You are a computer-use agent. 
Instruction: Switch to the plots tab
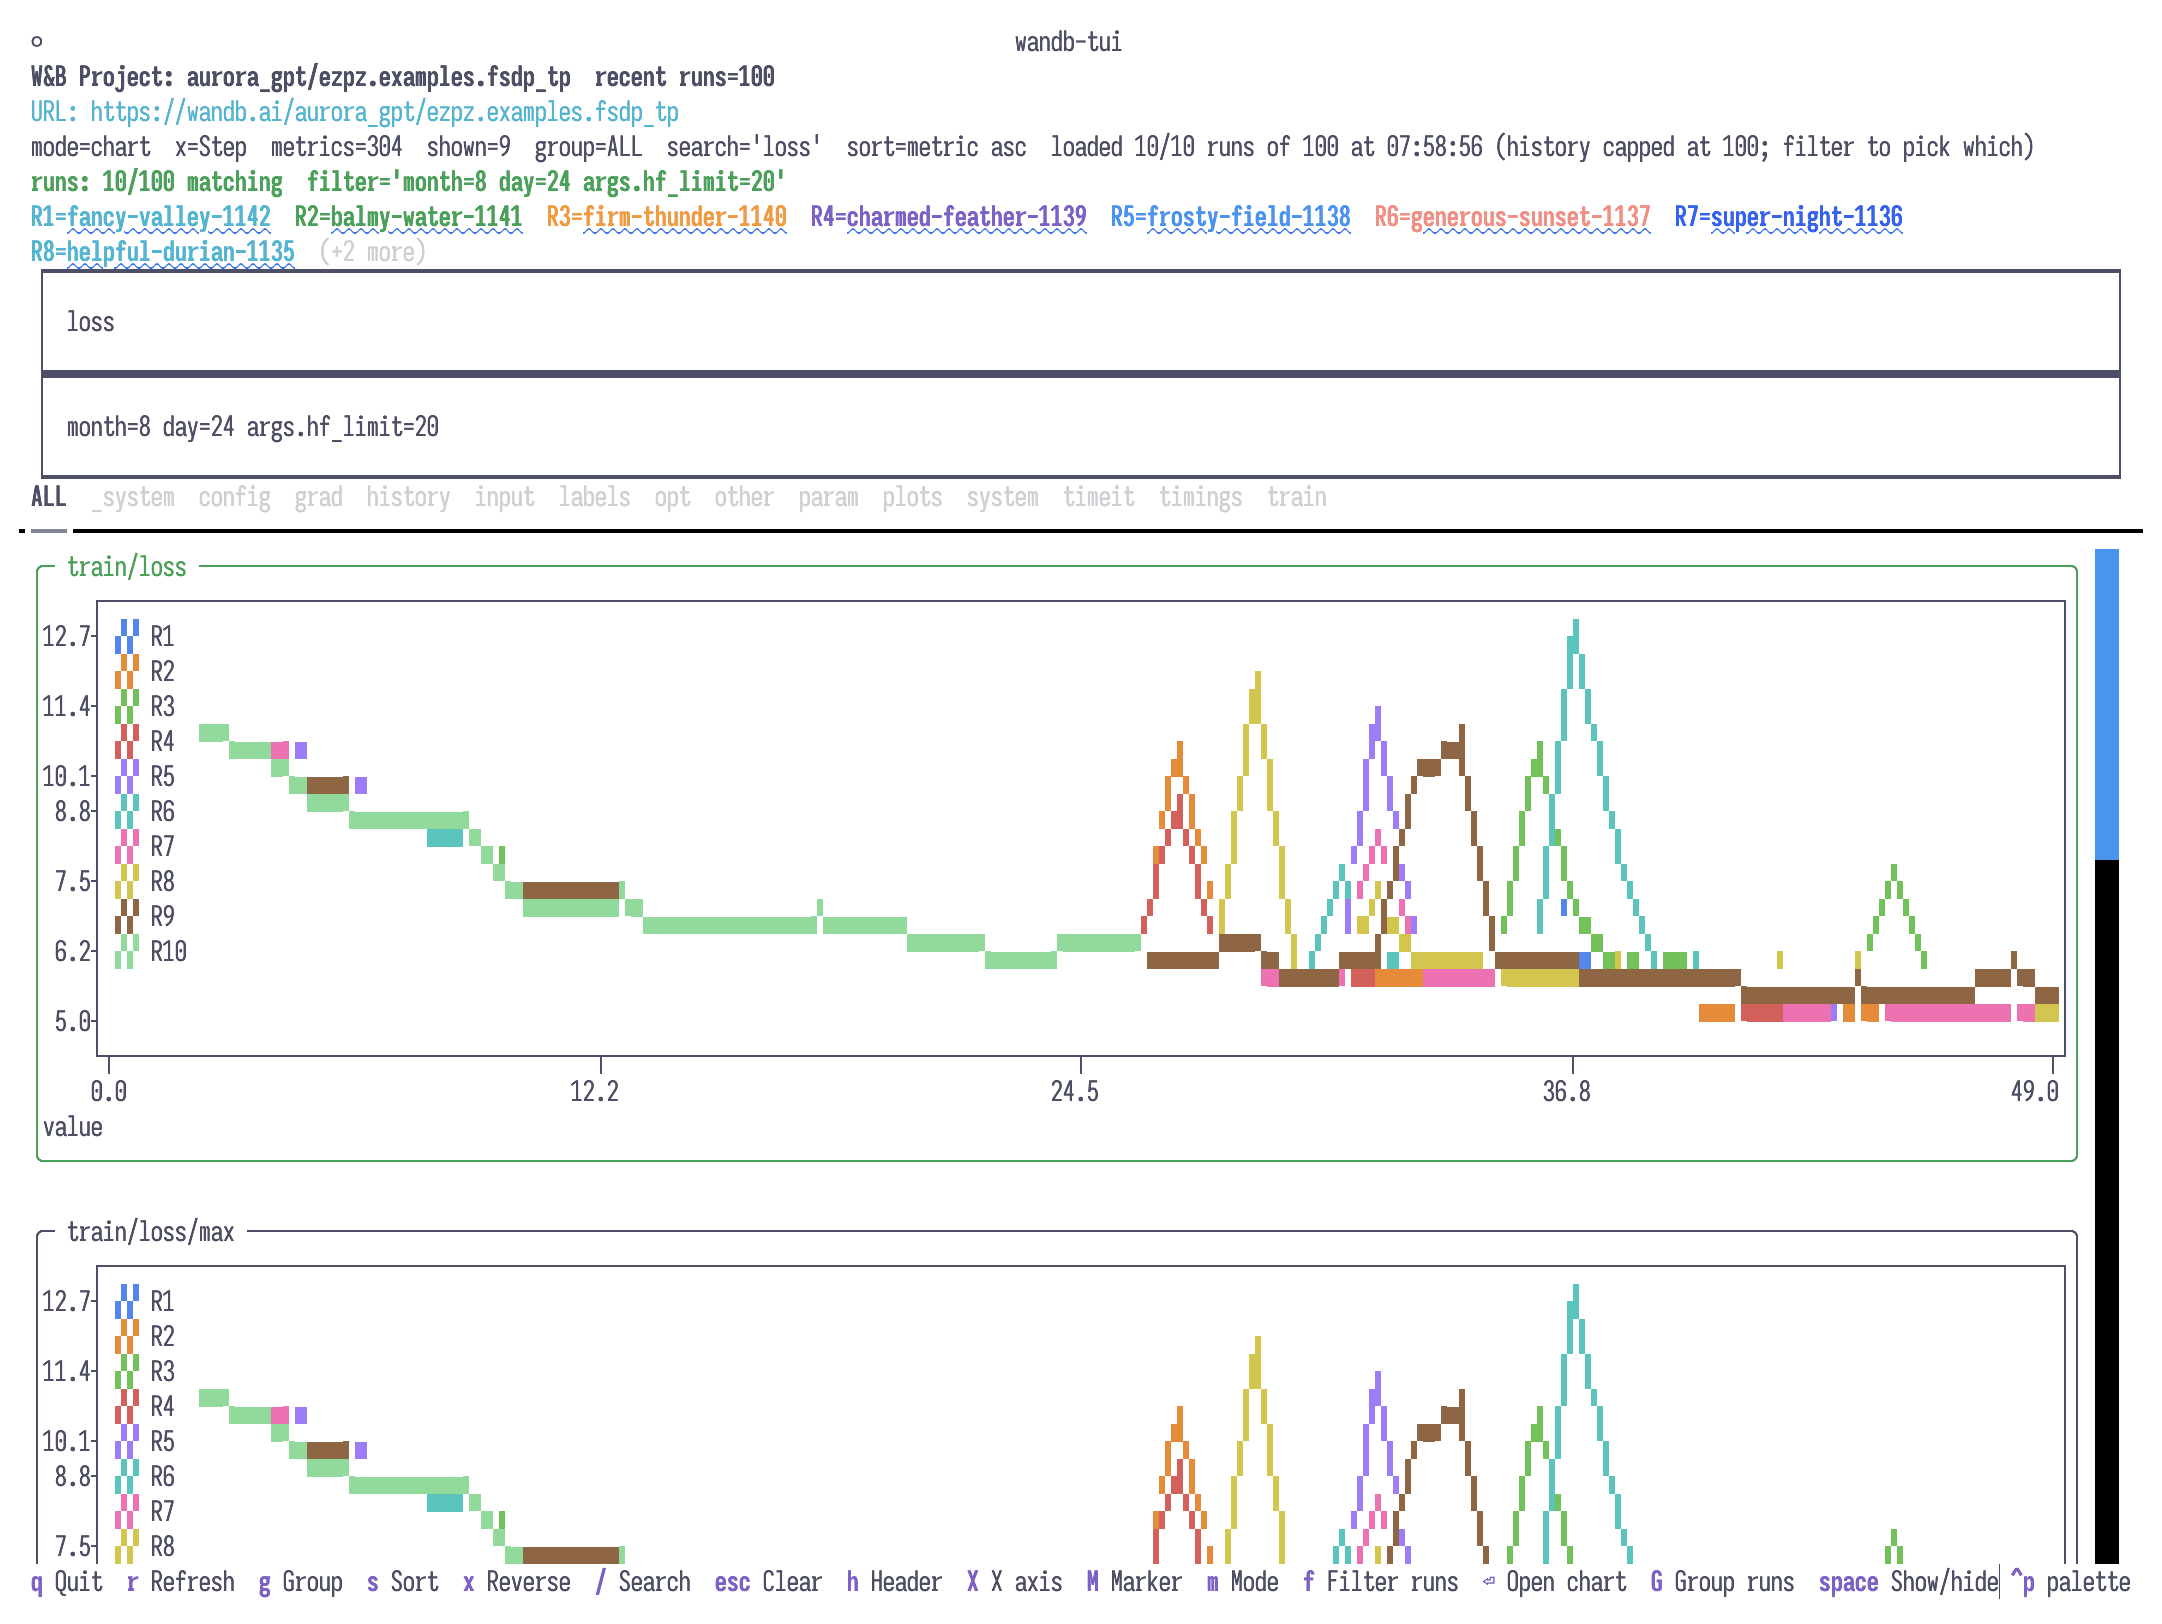[912, 497]
